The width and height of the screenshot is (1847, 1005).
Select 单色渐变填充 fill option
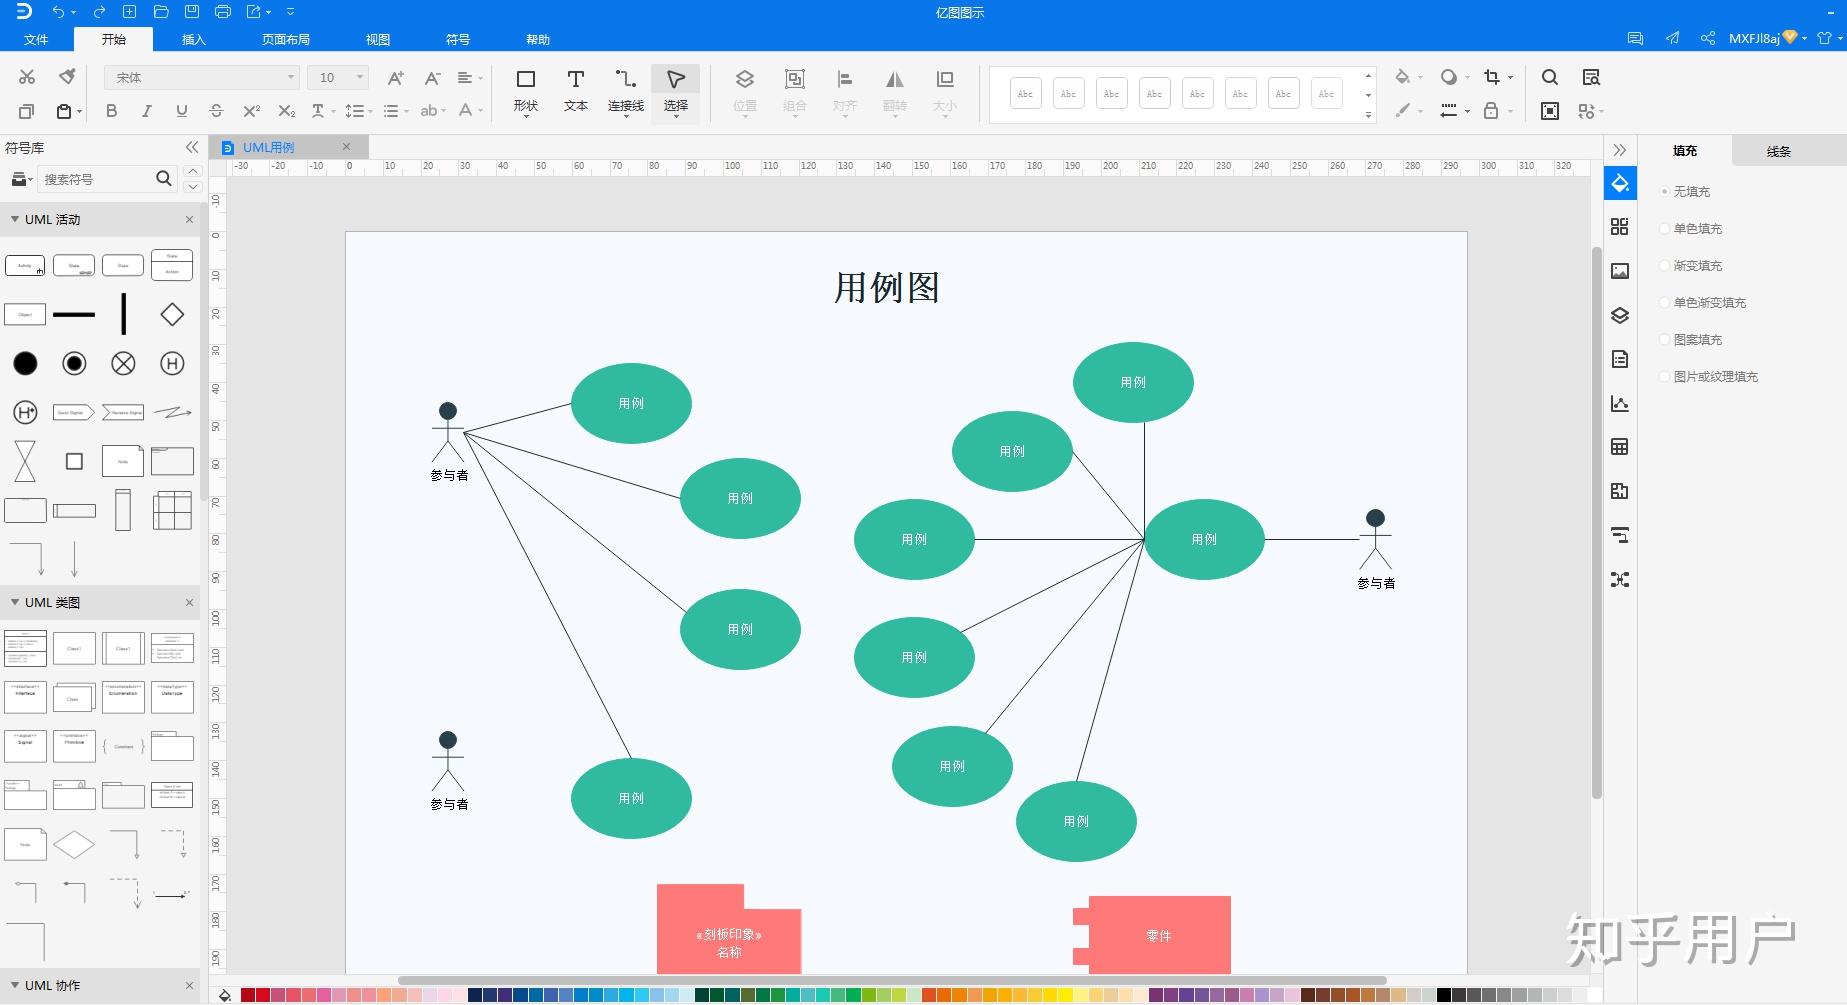pos(1704,302)
